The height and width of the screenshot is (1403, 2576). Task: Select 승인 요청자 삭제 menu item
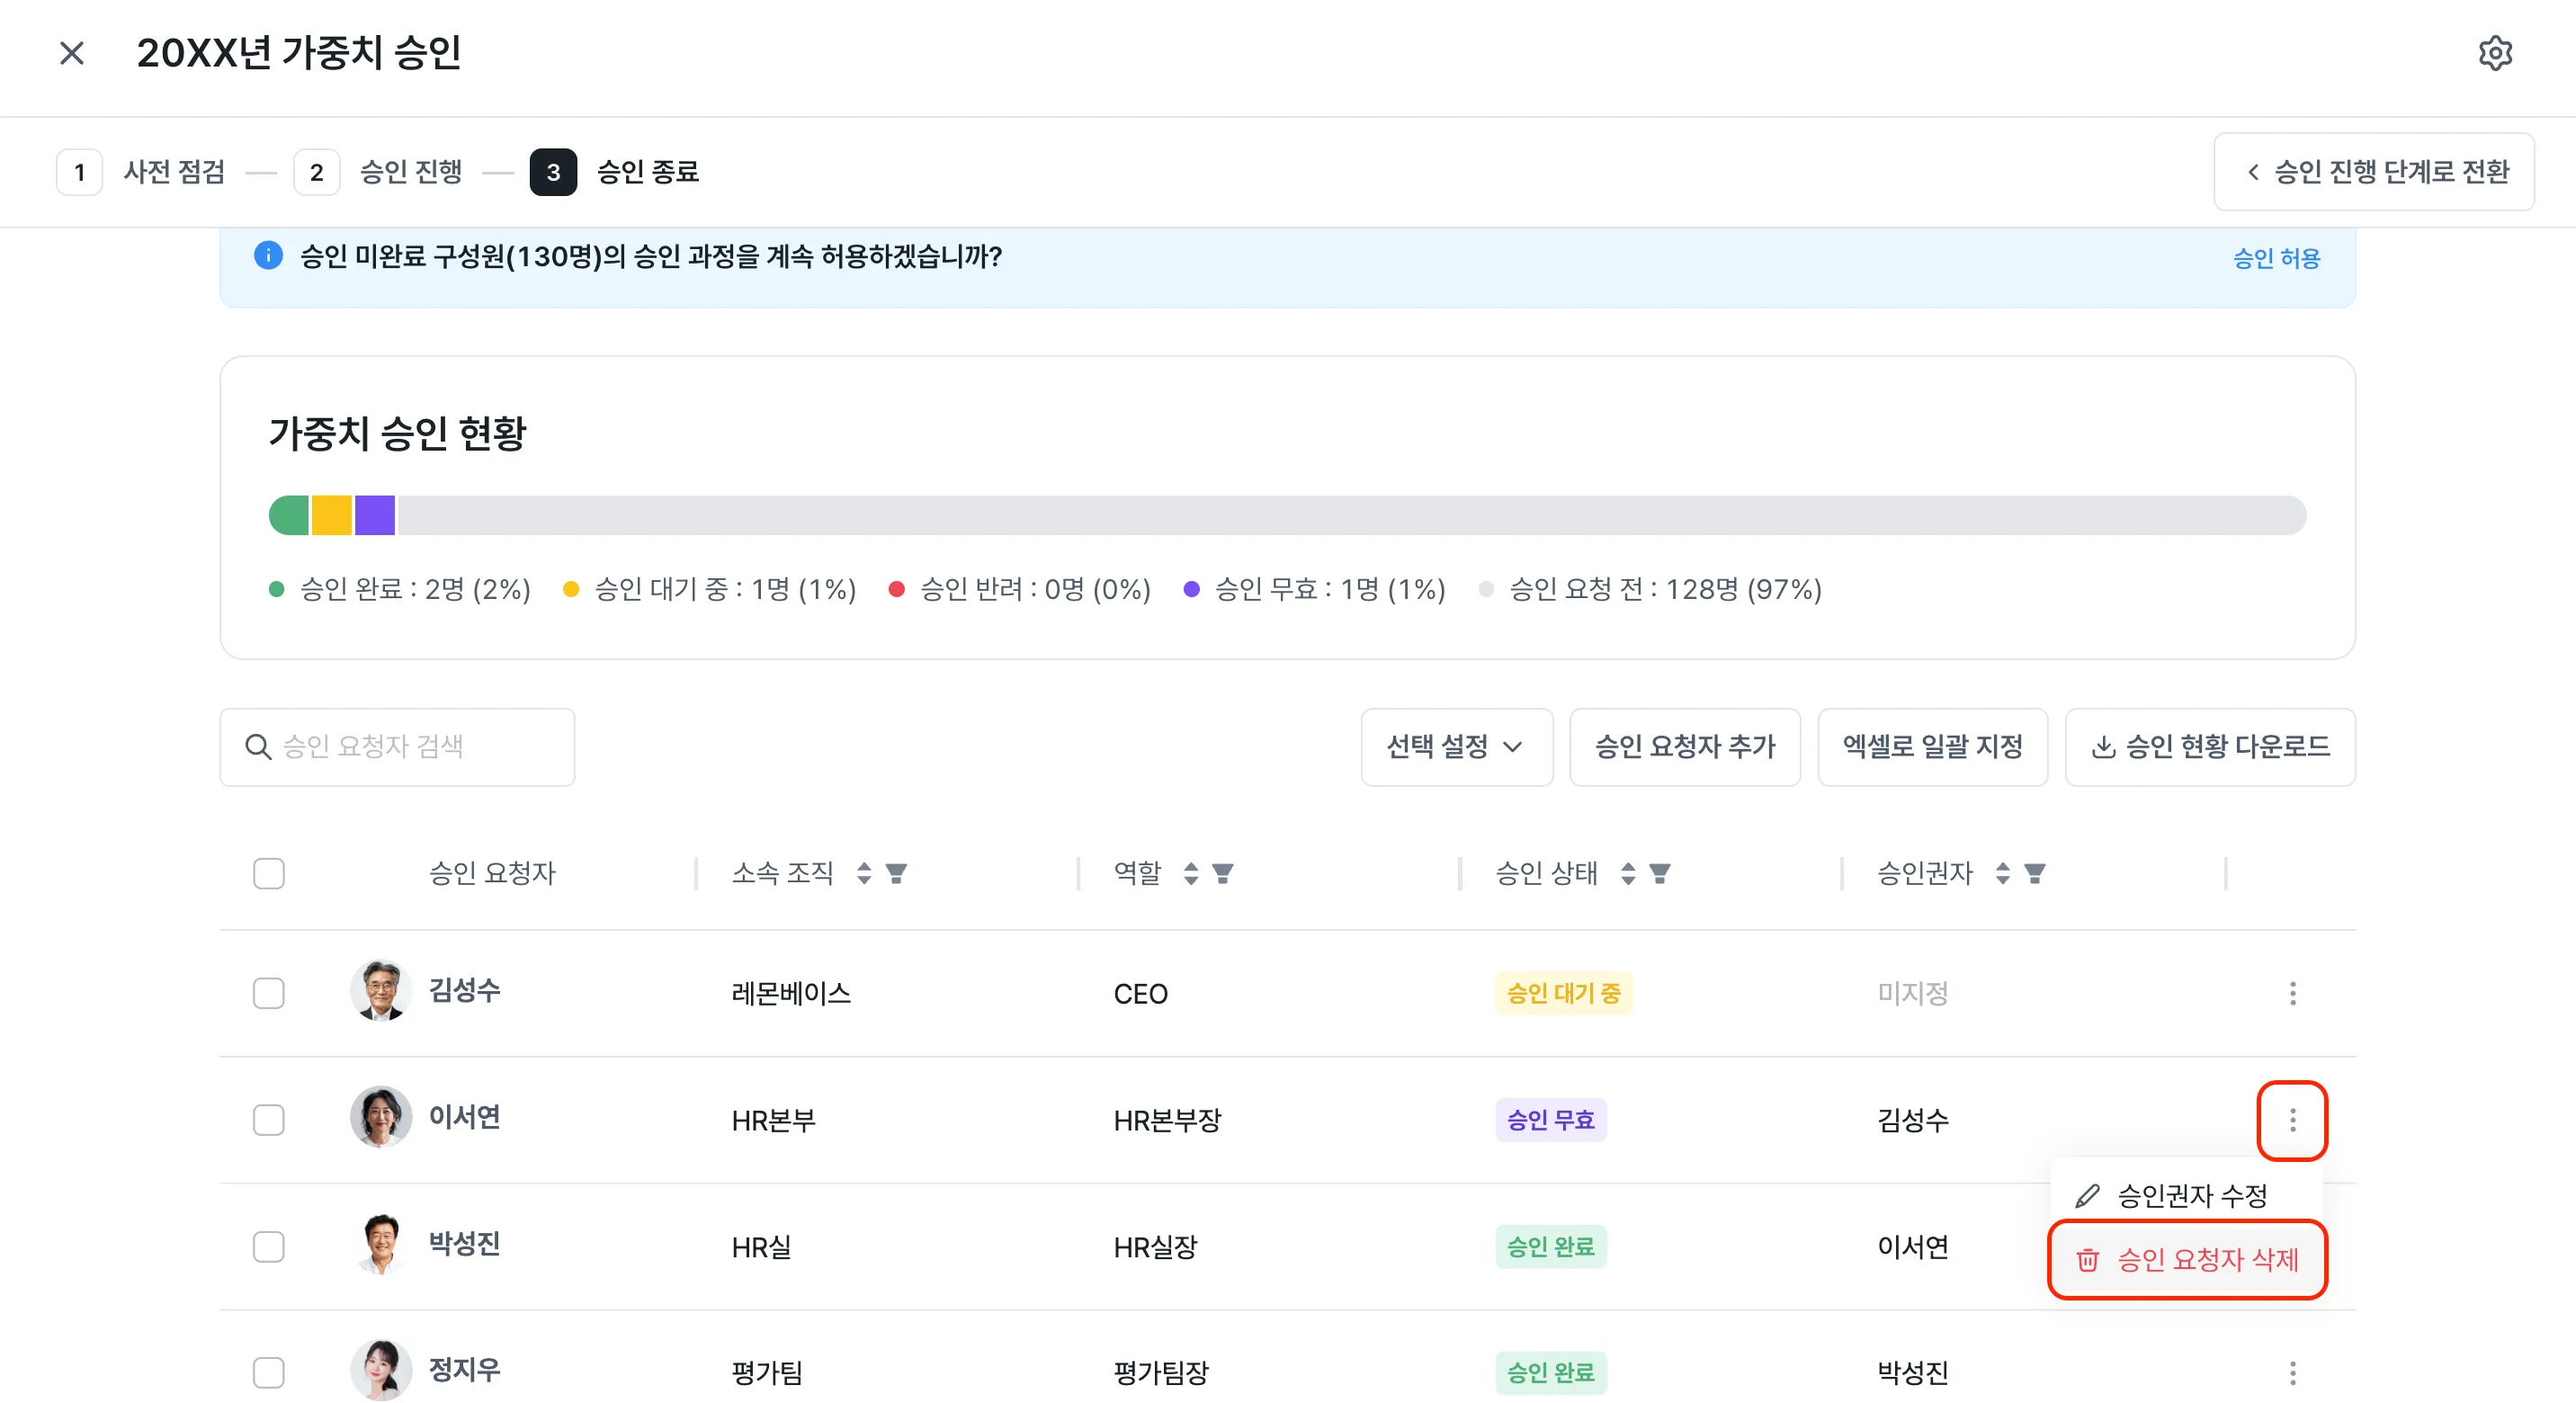pos(2187,1260)
